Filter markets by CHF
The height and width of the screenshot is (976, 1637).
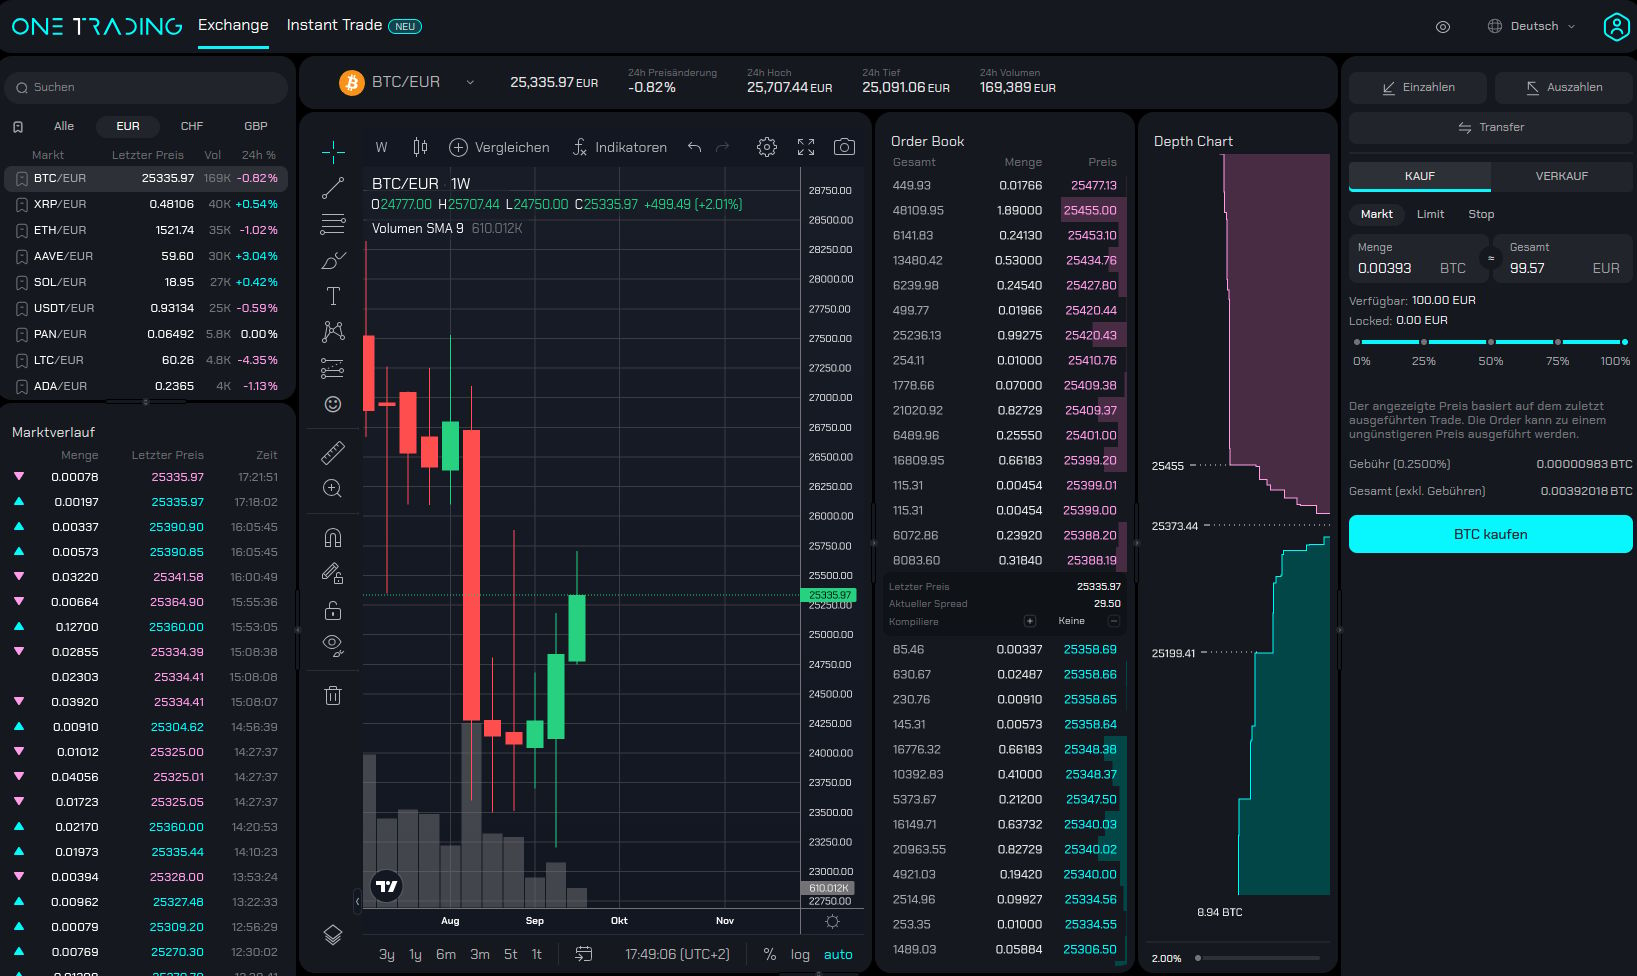click(192, 126)
